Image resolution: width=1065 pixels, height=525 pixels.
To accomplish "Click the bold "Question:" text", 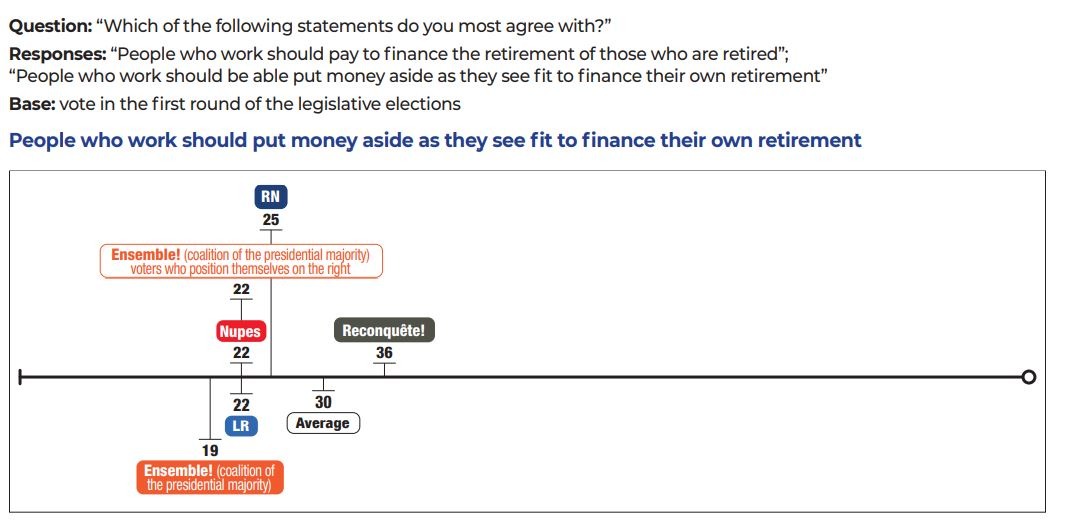I will 49,26.
